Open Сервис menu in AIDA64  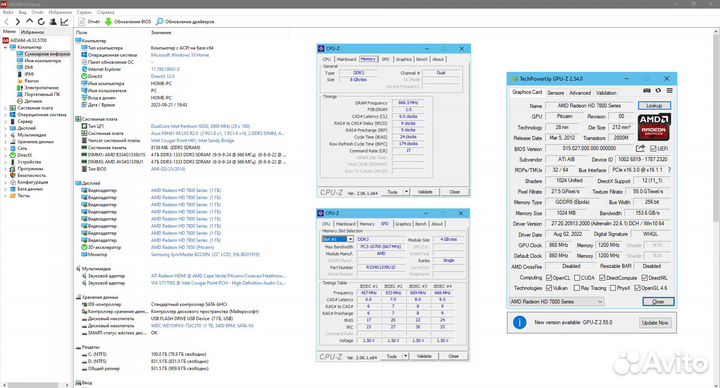point(84,12)
